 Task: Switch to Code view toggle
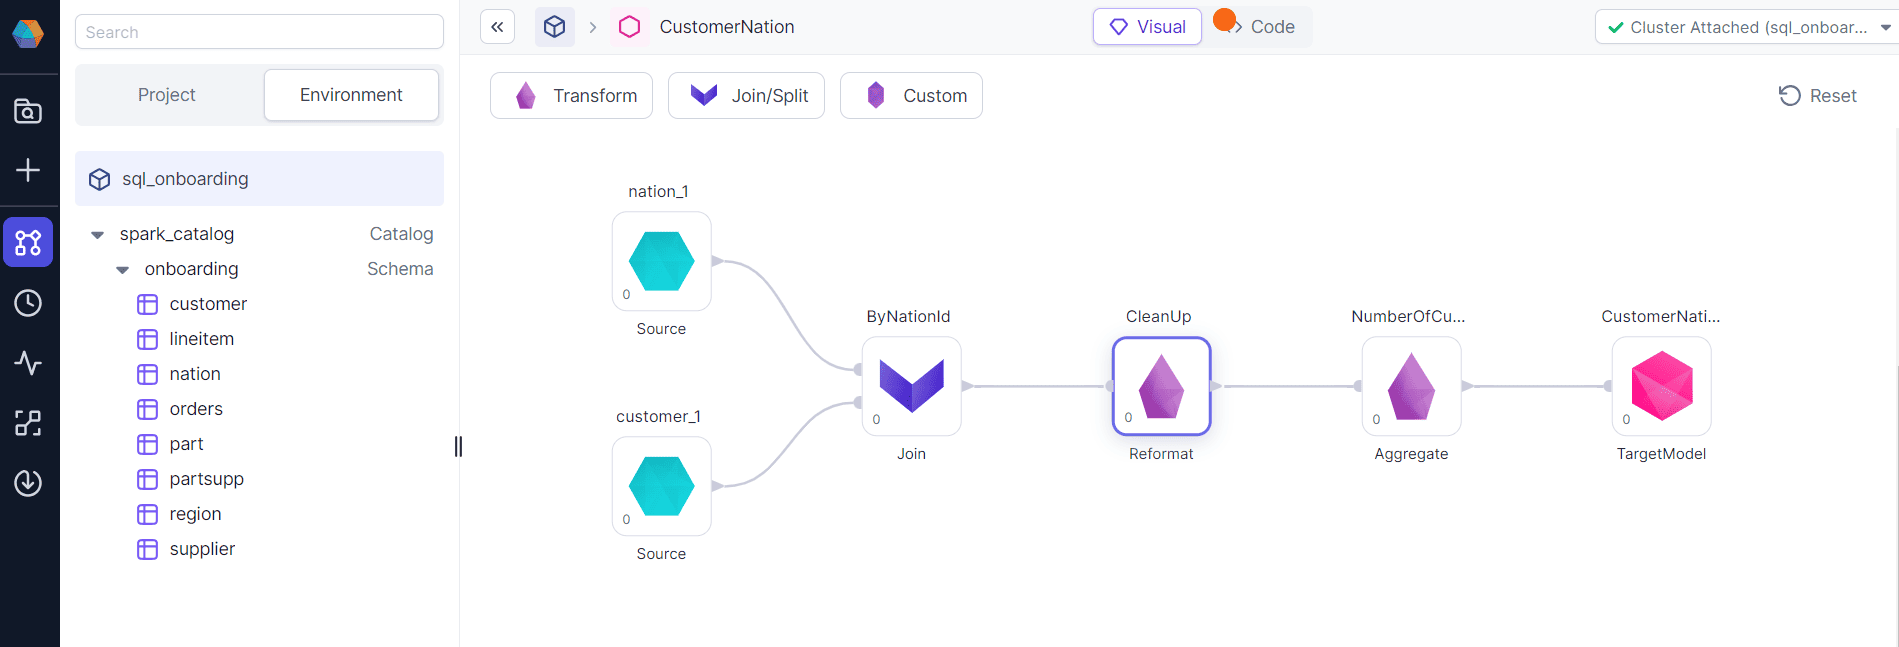(1258, 27)
